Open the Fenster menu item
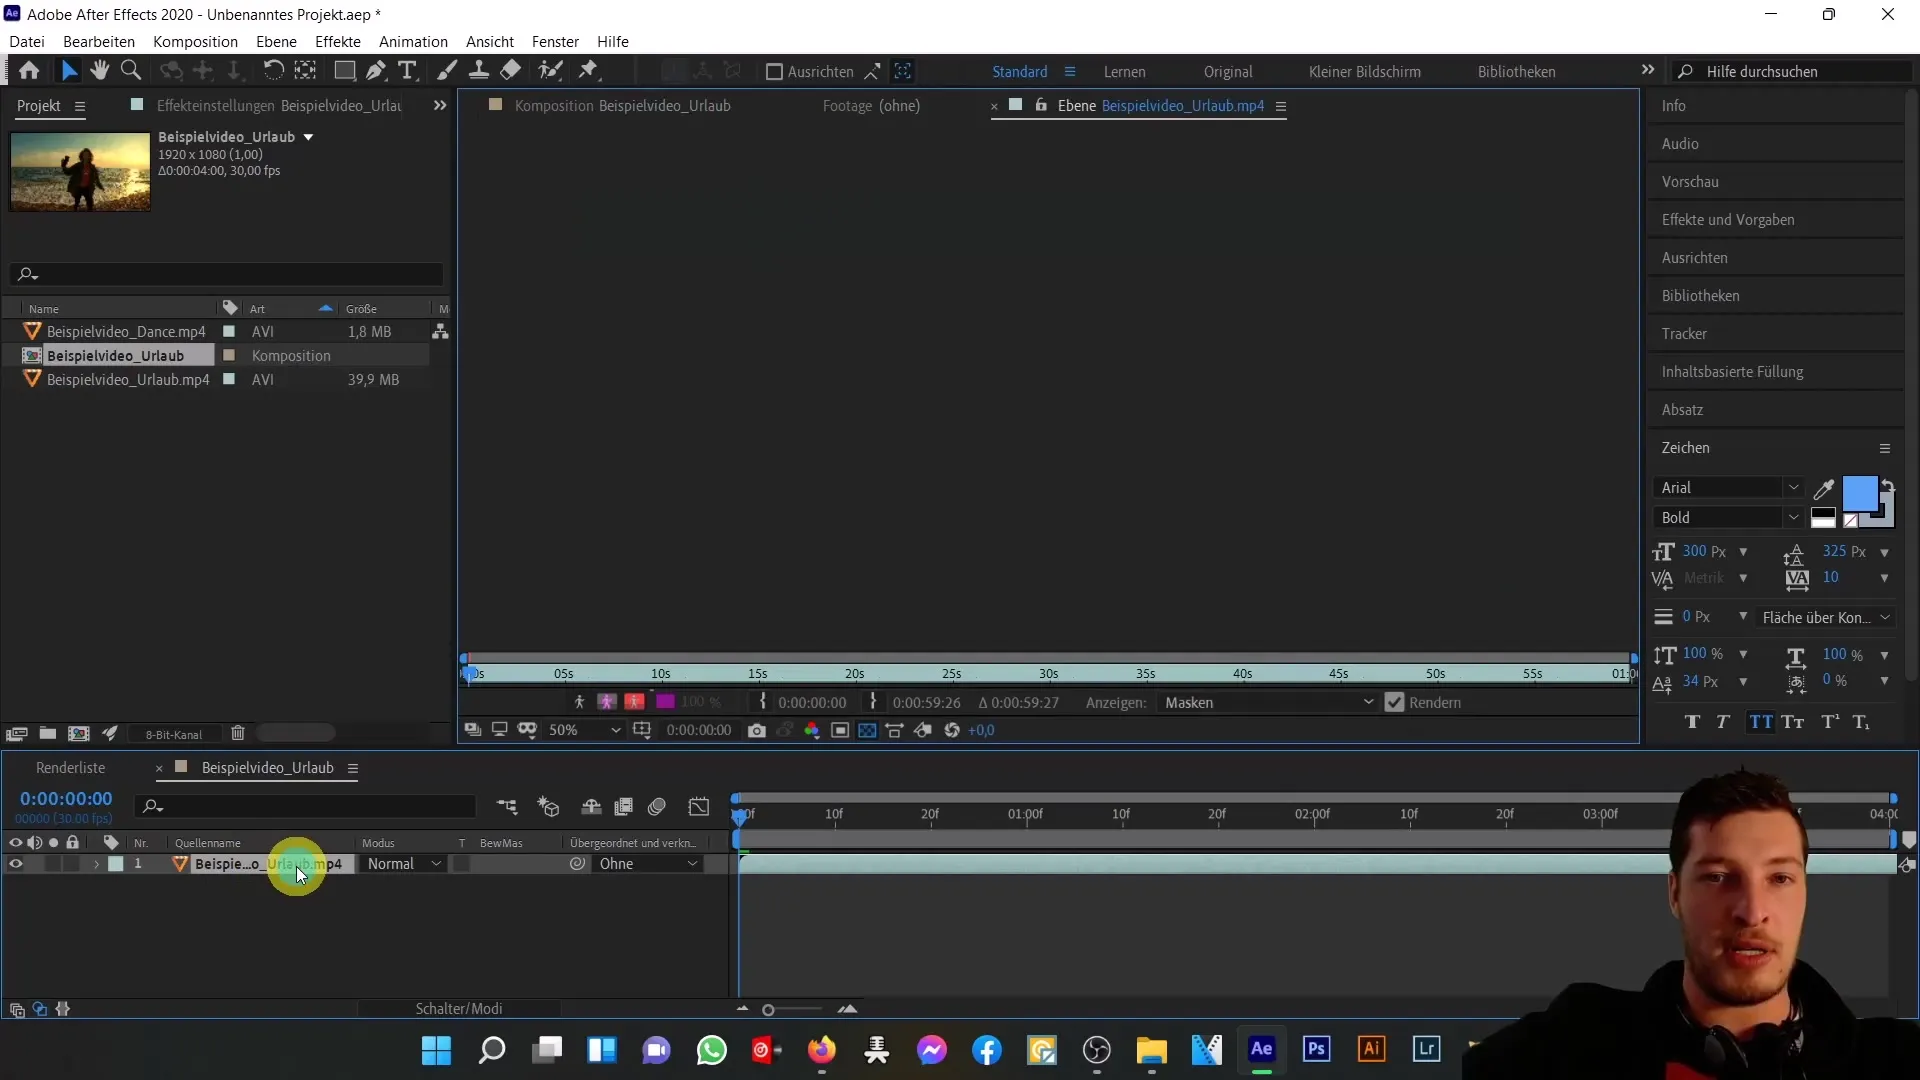The height and width of the screenshot is (1080, 1920). click(x=555, y=41)
